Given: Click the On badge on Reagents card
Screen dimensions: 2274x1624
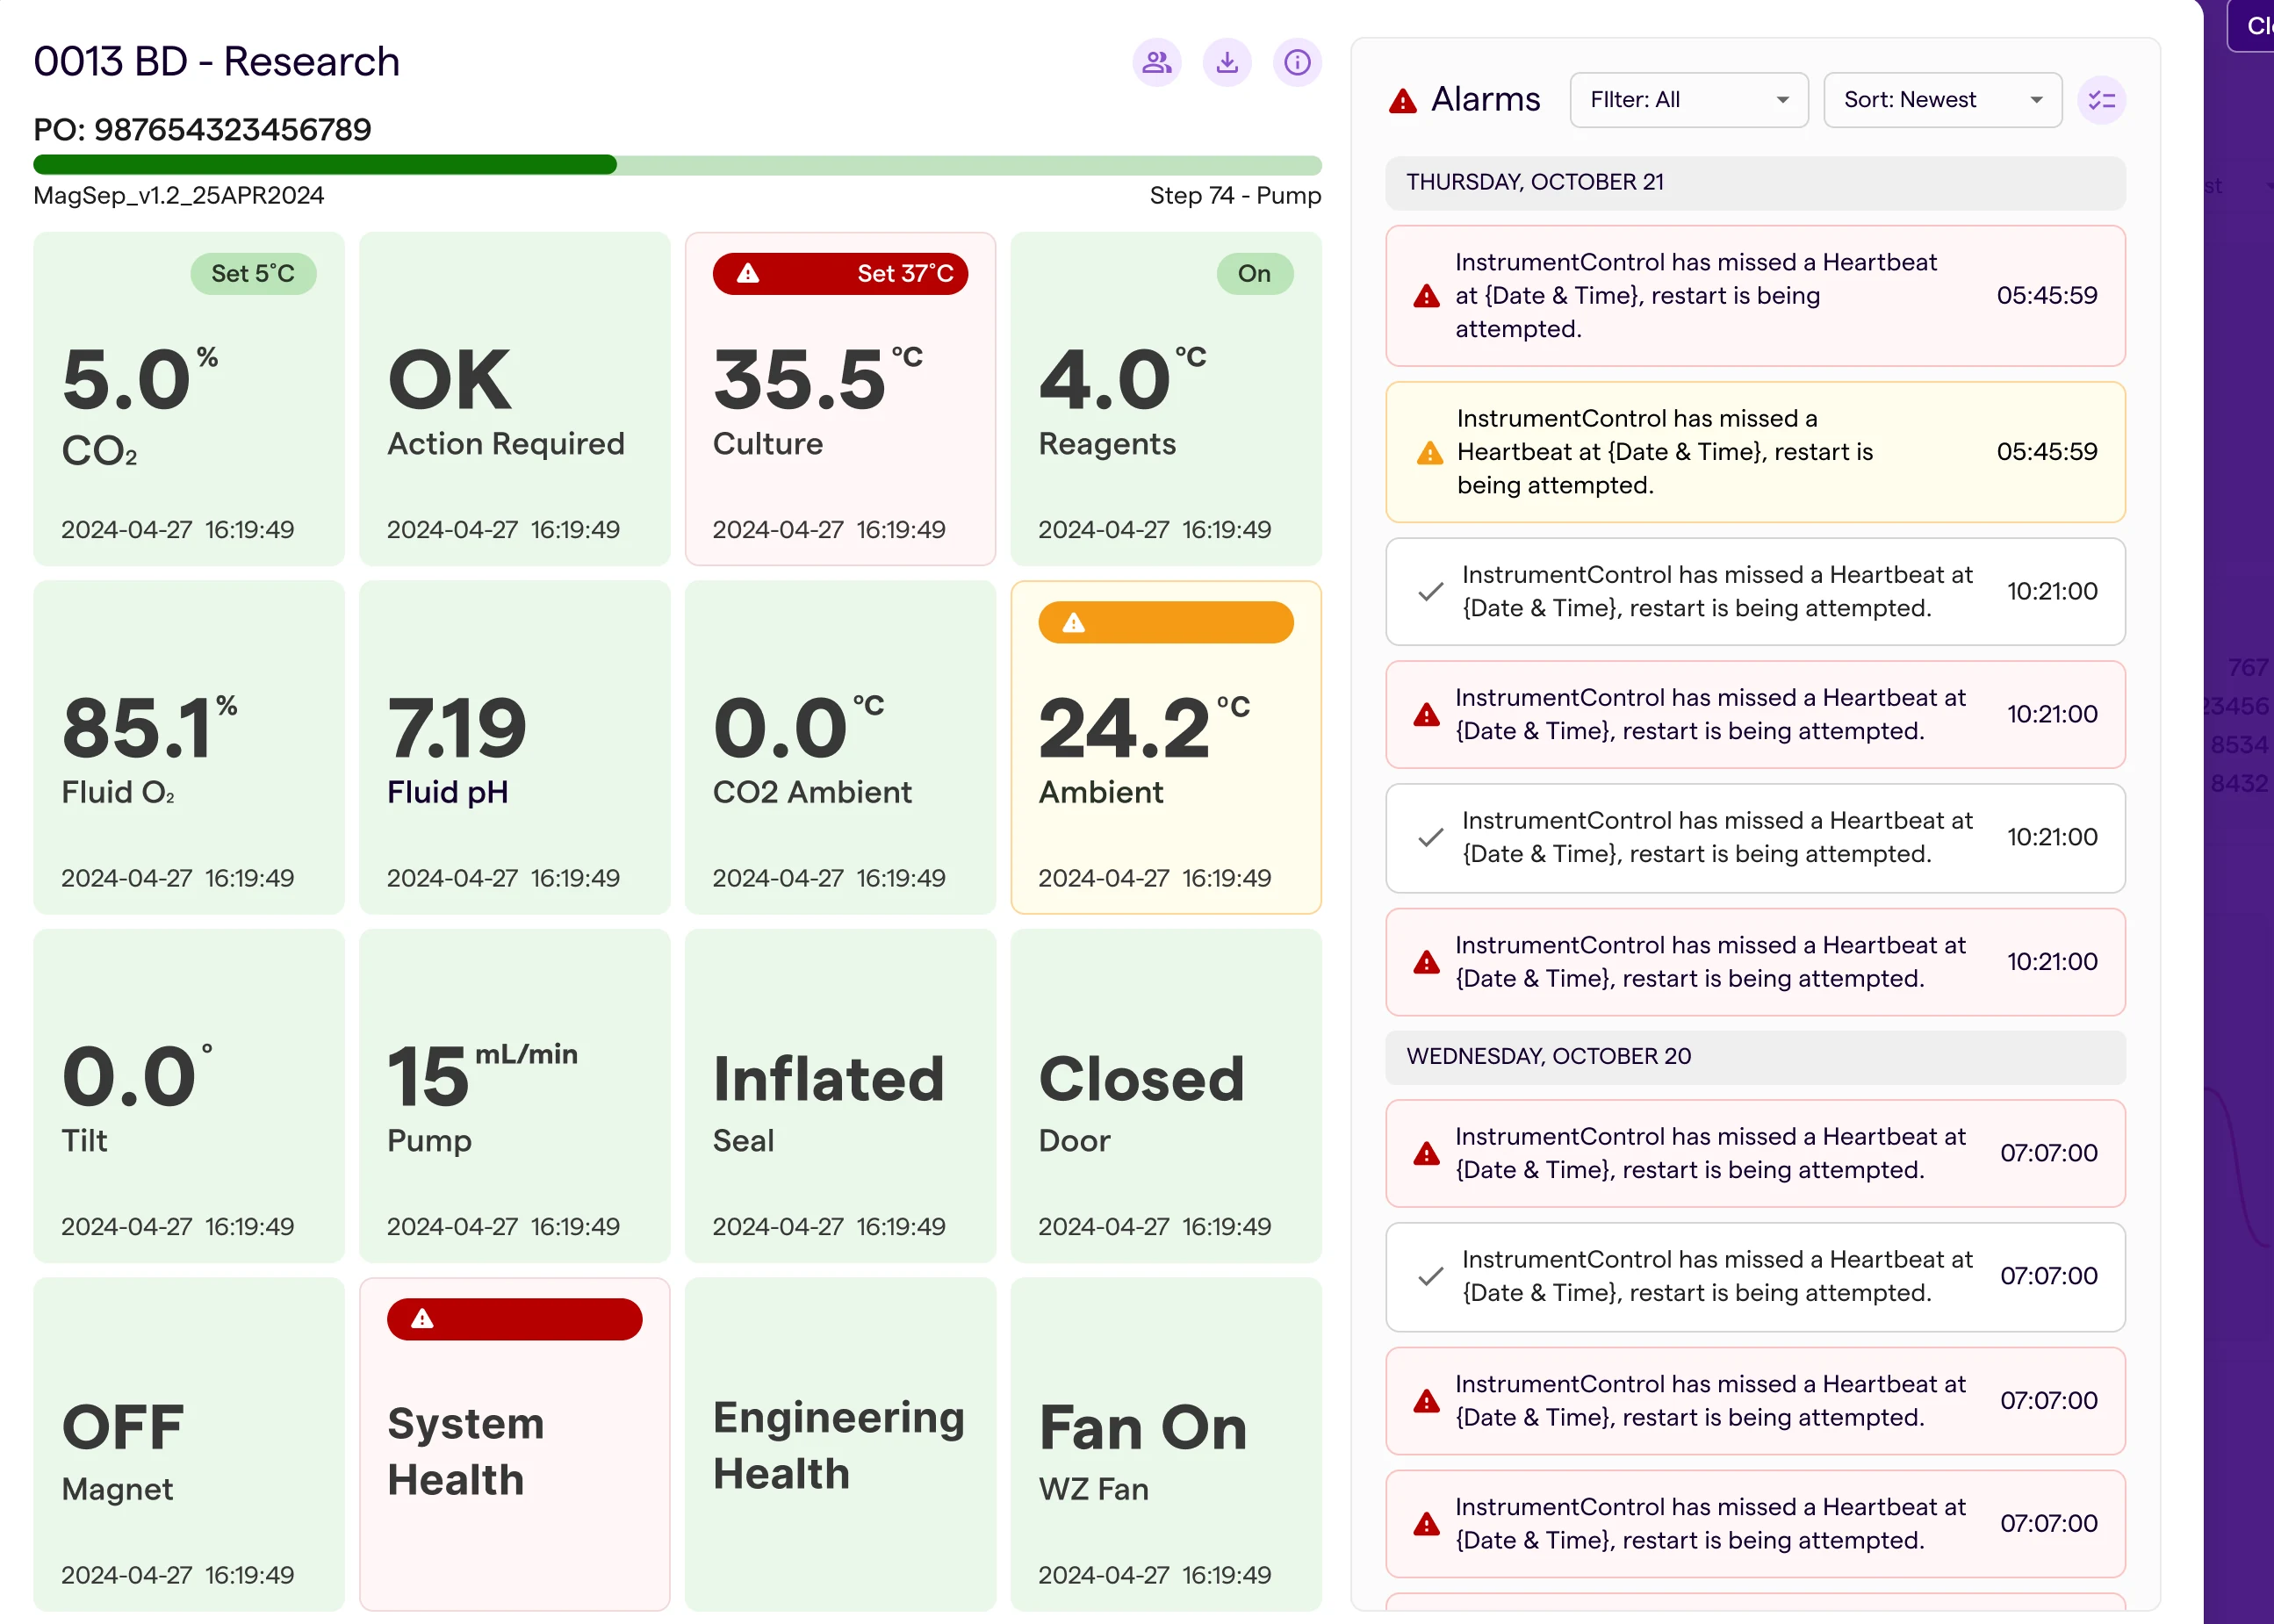Looking at the screenshot, I should 1254,273.
